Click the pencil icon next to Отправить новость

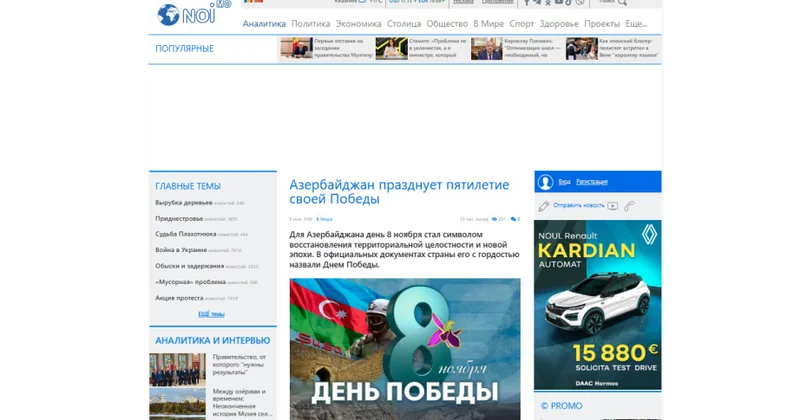point(544,206)
